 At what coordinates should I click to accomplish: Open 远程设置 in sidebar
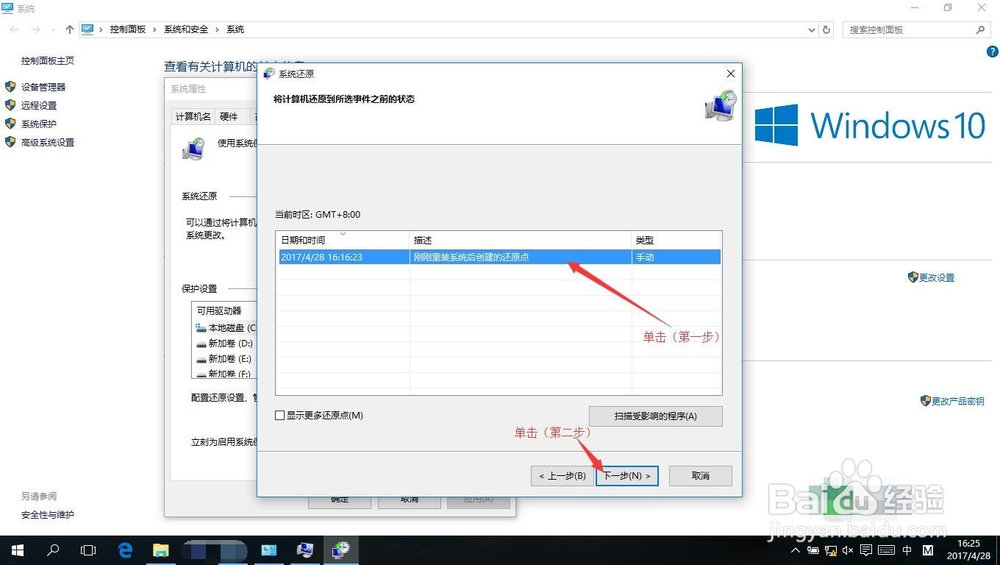pos(38,105)
